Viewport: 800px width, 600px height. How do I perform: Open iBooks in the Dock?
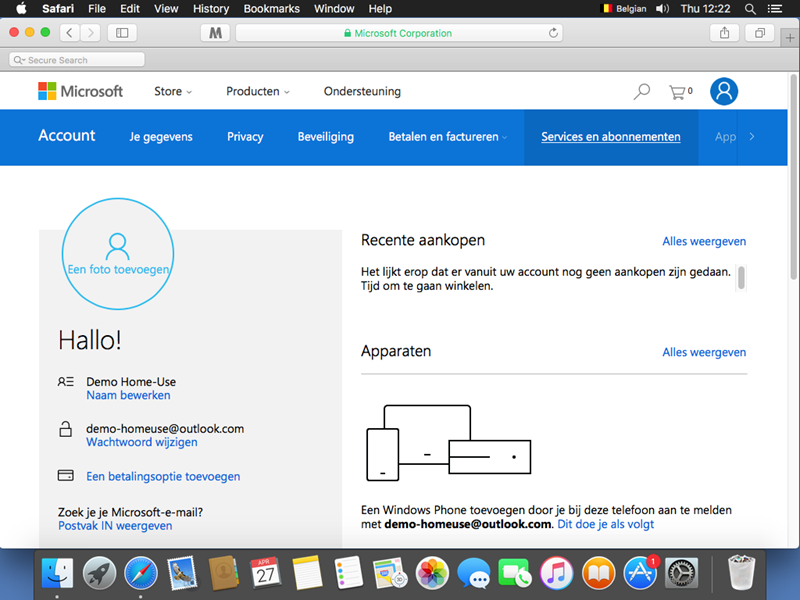598,572
